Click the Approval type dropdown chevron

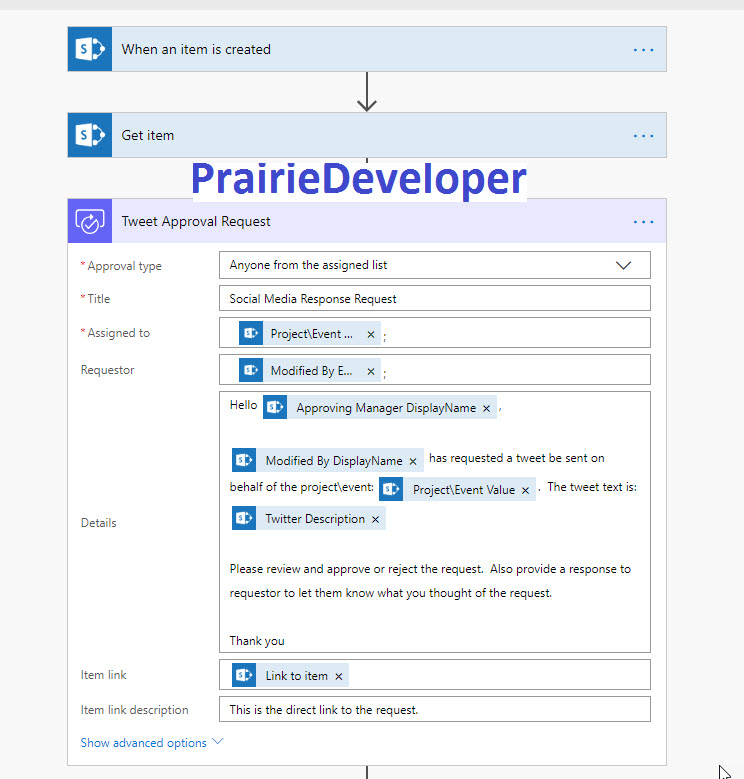pyautogui.click(x=623, y=265)
